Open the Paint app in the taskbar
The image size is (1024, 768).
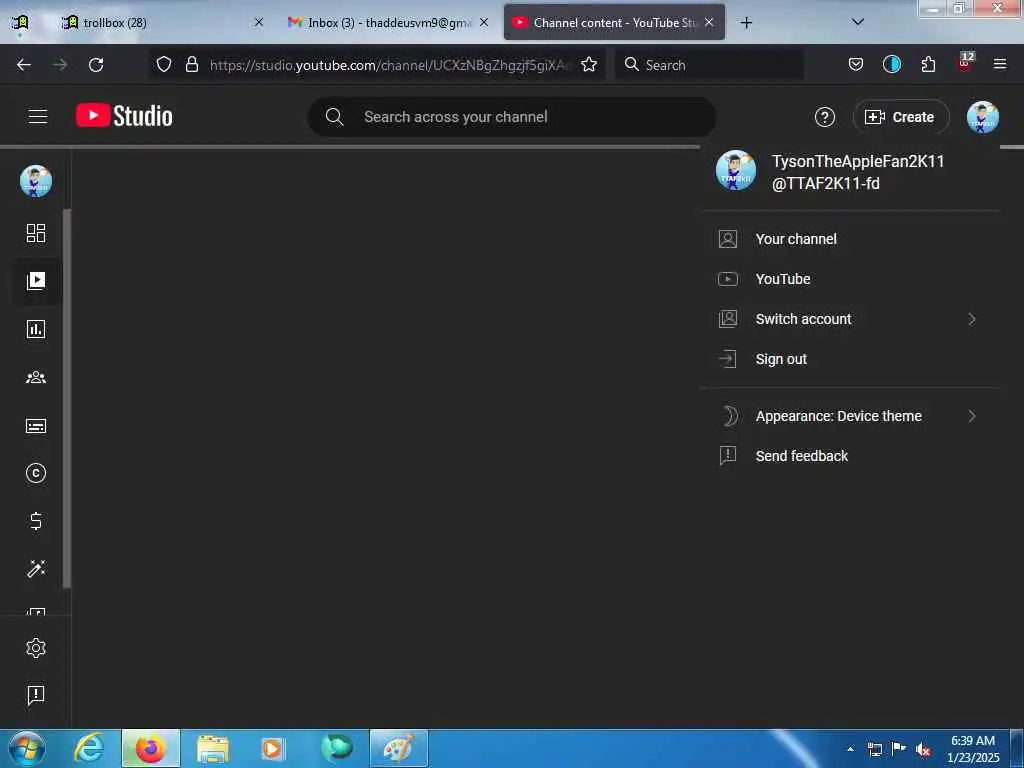click(x=398, y=748)
